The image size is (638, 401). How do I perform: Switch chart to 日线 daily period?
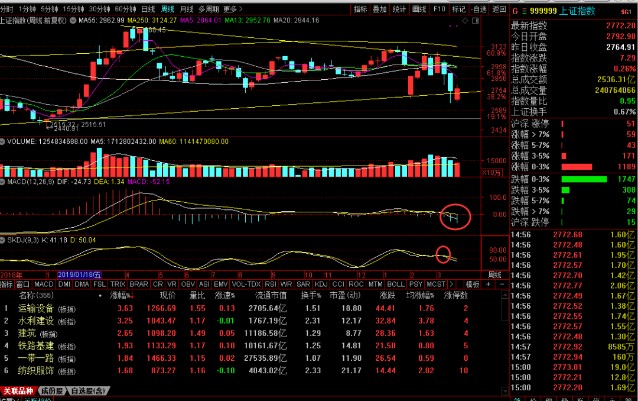[147, 7]
